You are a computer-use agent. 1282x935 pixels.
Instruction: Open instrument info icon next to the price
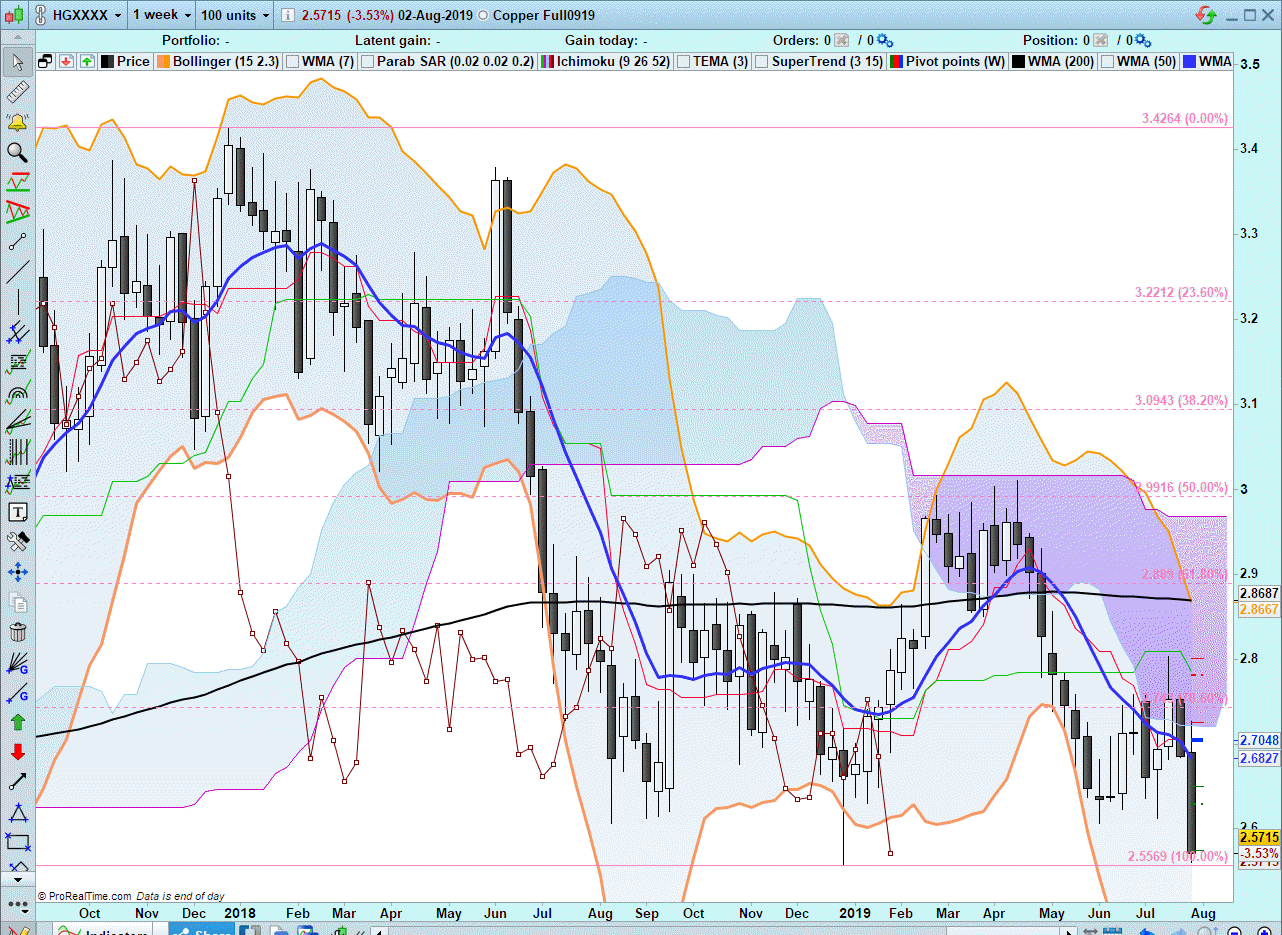(x=287, y=16)
